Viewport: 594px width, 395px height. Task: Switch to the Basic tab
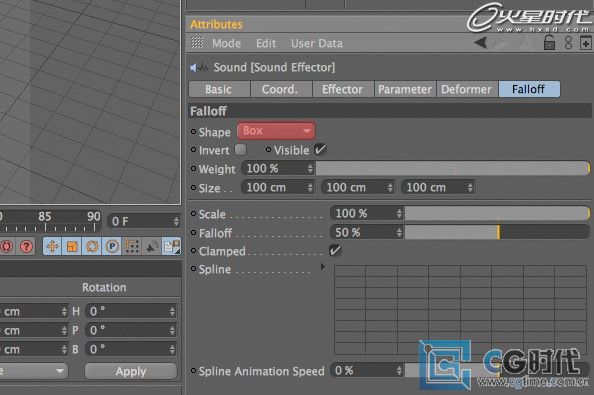219,89
